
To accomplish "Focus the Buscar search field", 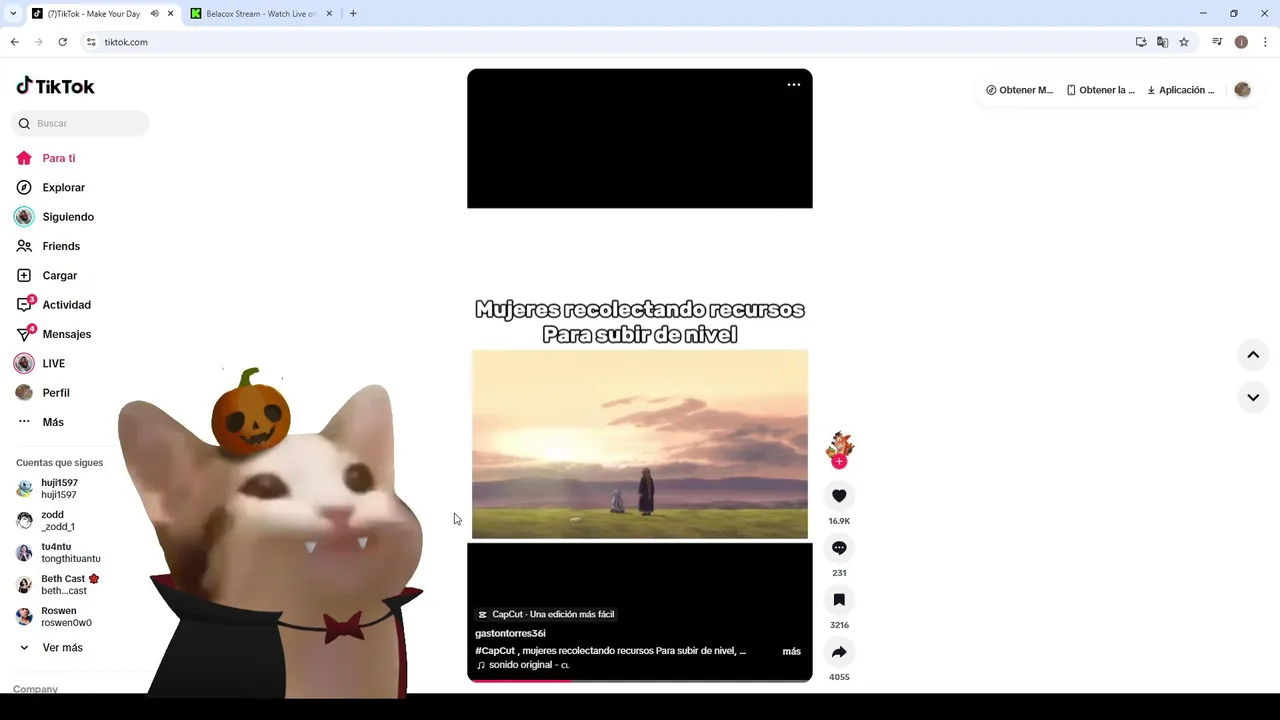I will click(x=80, y=123).
